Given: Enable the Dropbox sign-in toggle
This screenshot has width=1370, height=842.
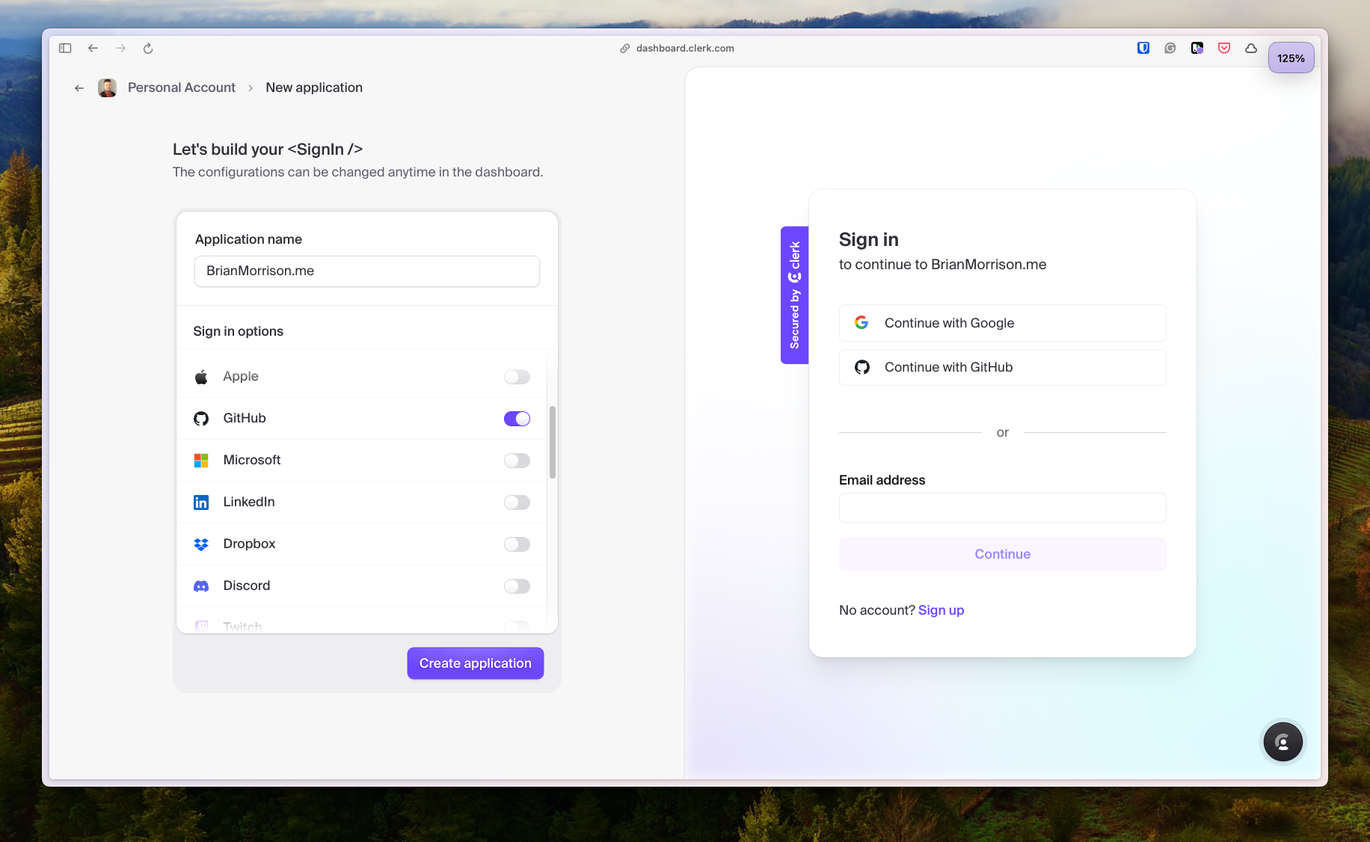Looking at the screenshot, I should tap(517, 545).
